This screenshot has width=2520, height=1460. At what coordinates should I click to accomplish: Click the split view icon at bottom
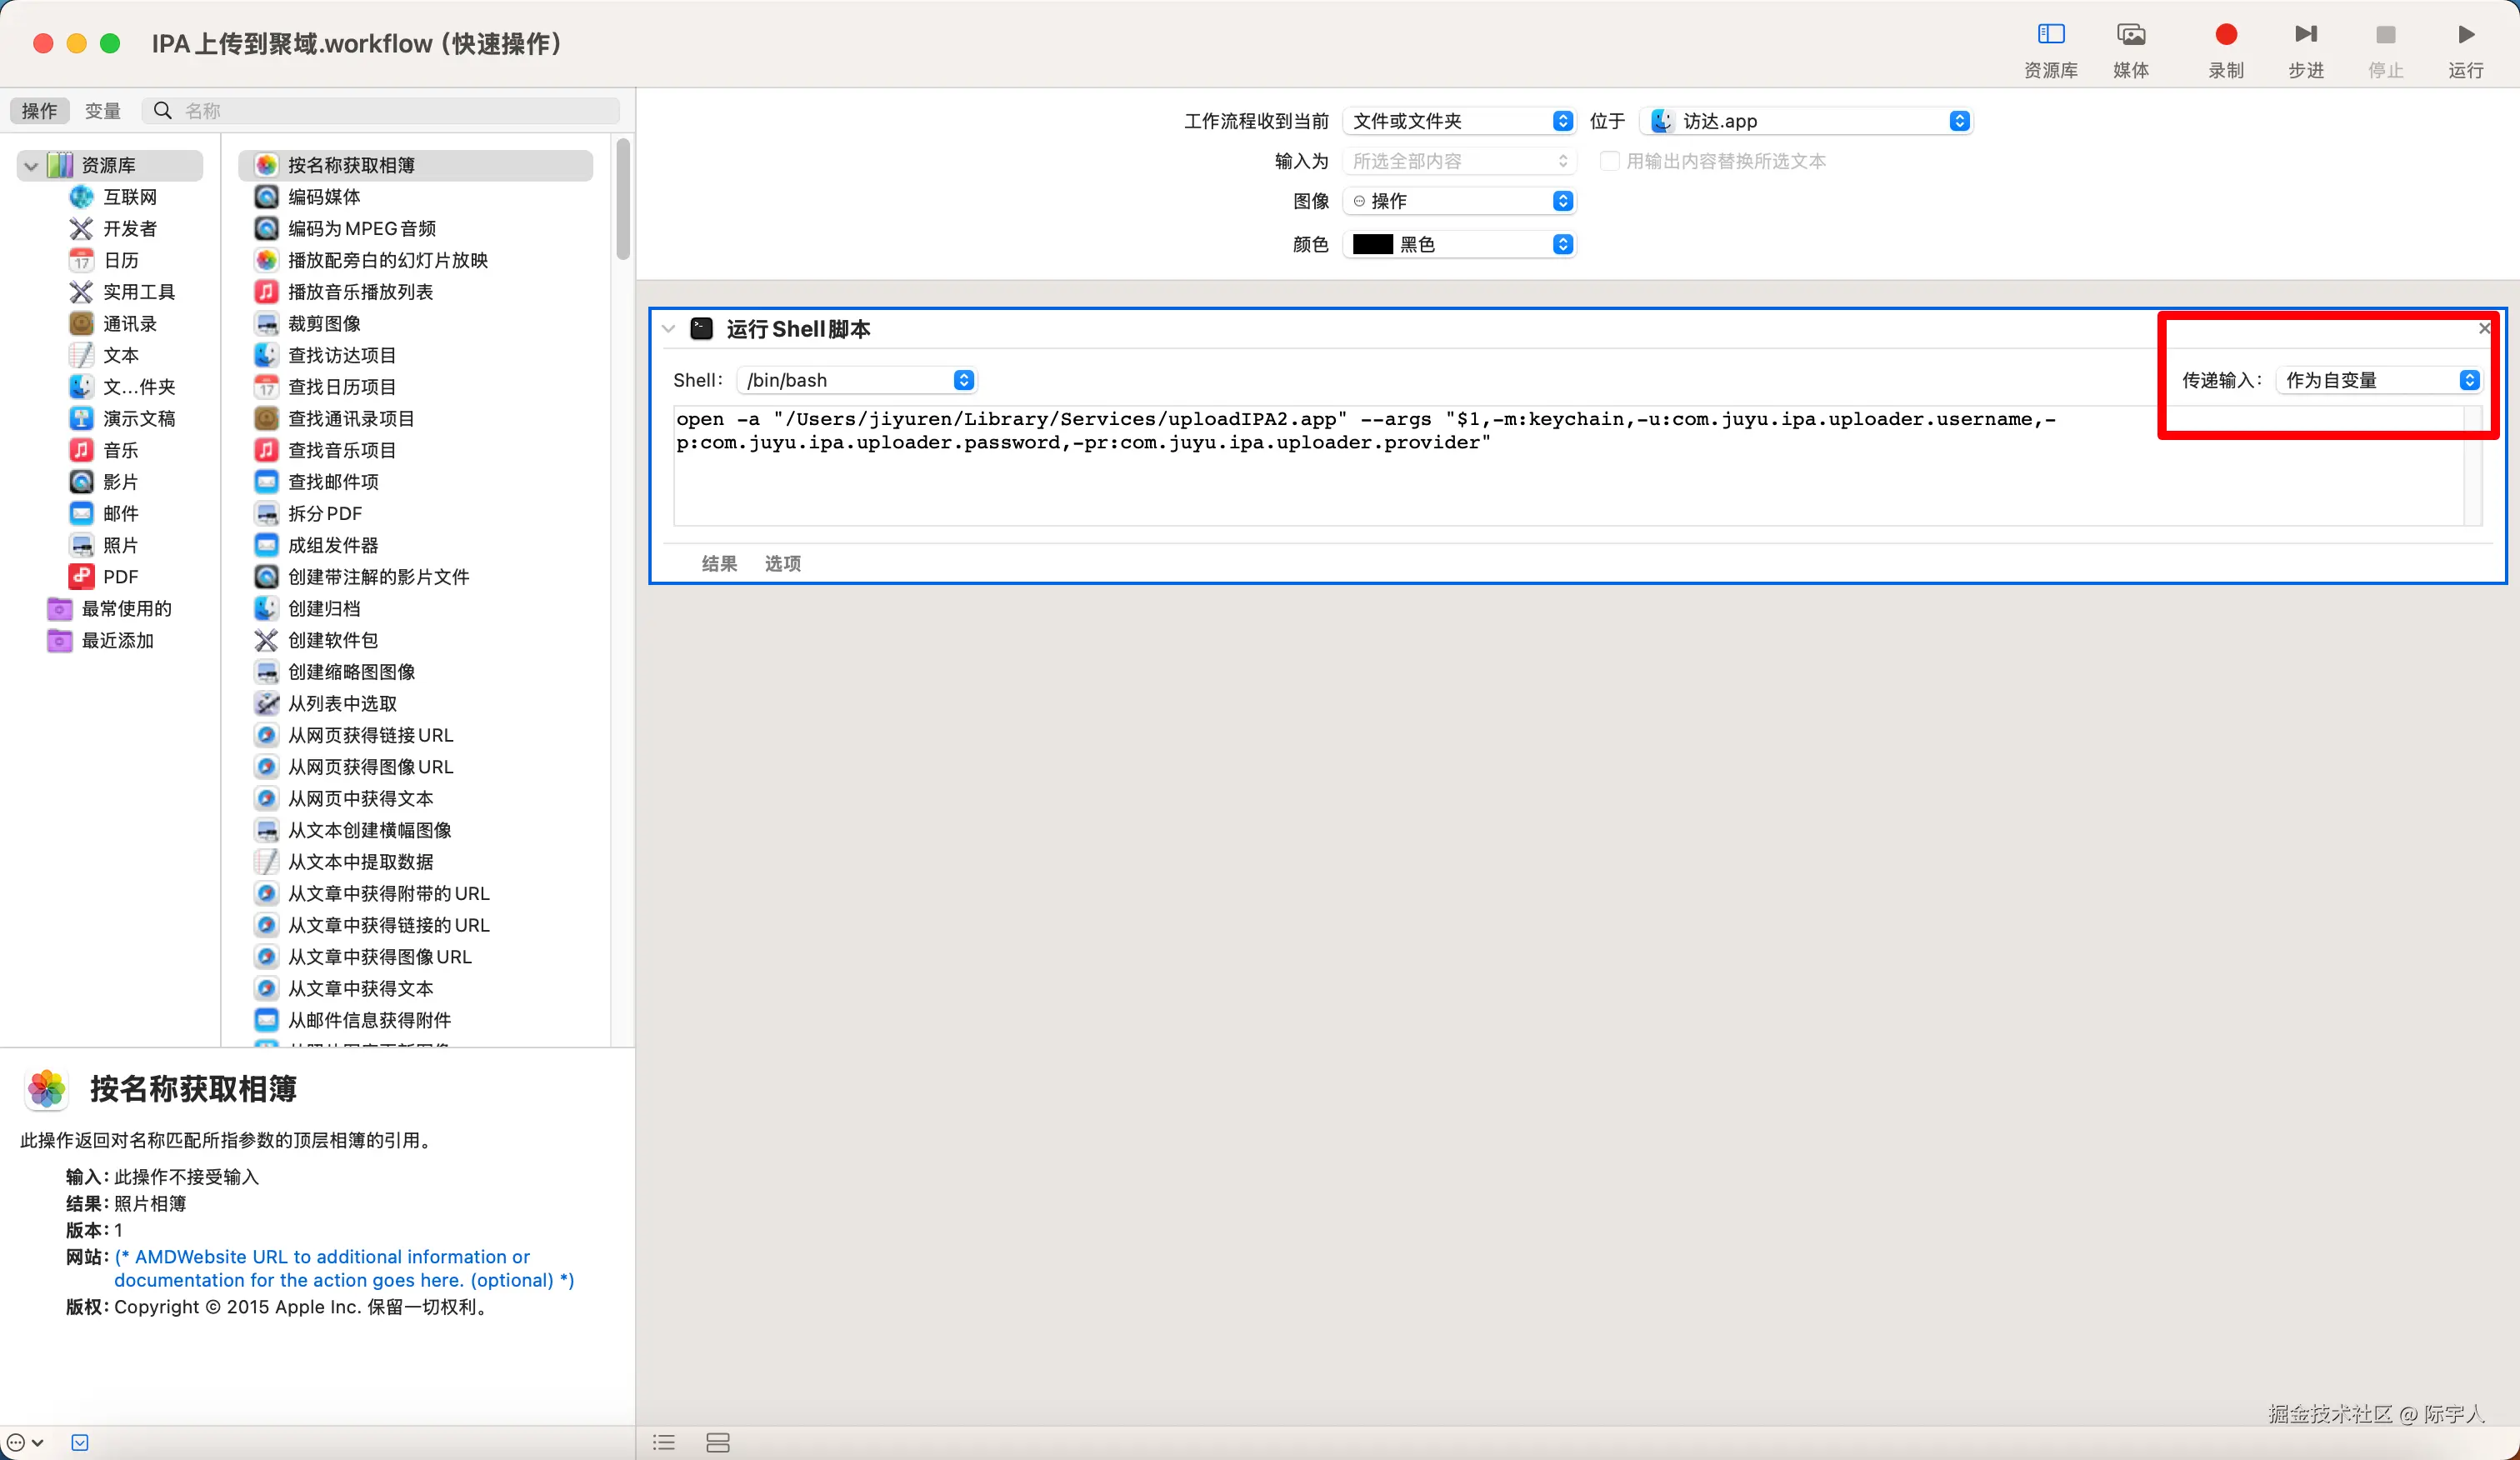717,1442
